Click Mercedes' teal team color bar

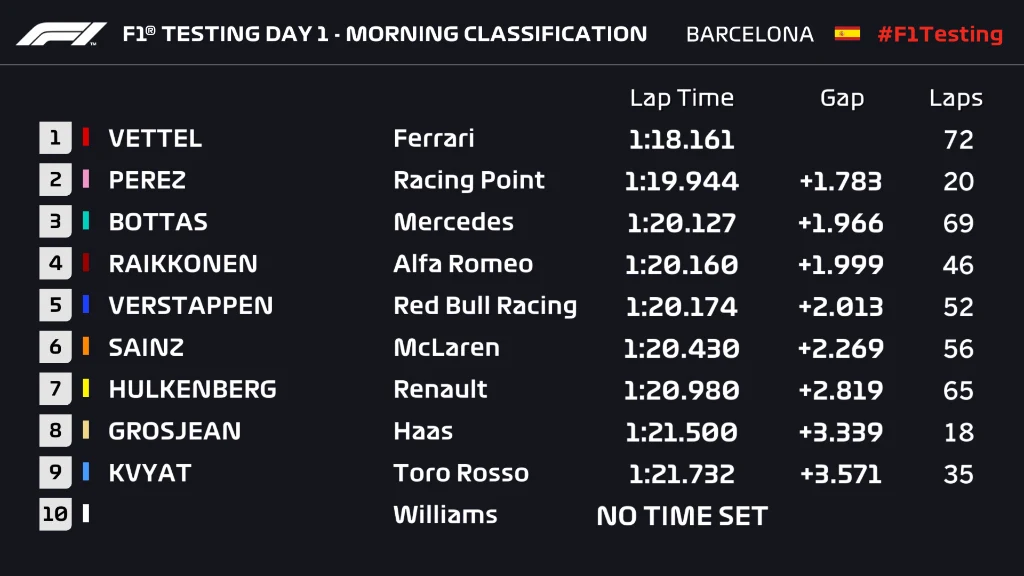86,222
